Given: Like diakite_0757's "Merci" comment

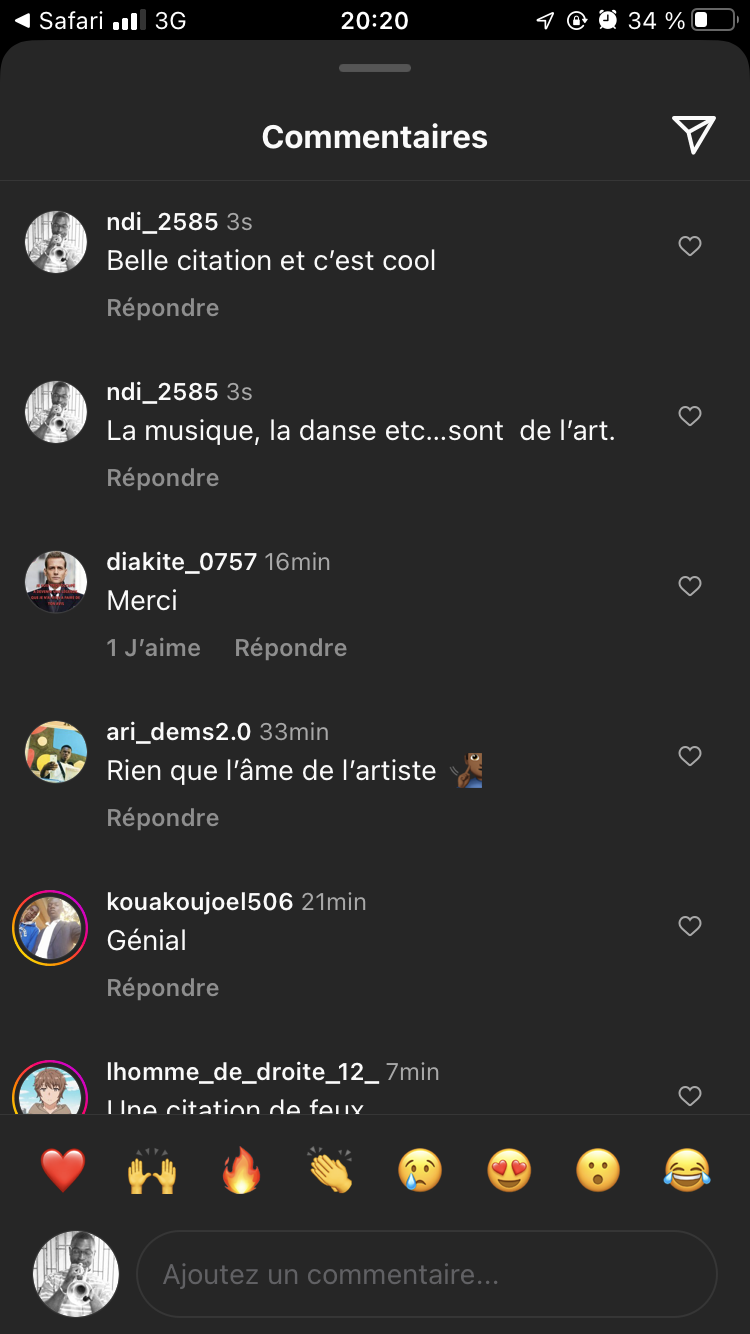Looking at the screenshot, I should pyautogui.click(x=690, y=586).
